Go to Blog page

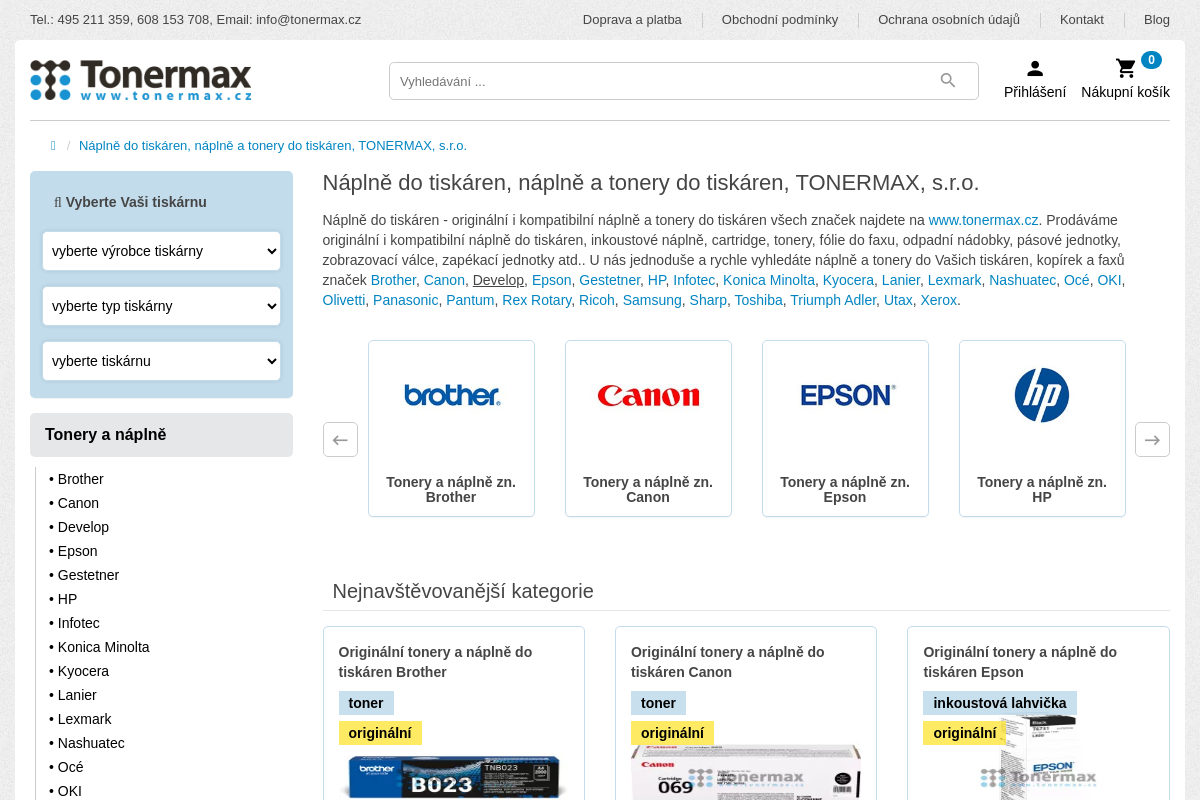click(1157, 20)
